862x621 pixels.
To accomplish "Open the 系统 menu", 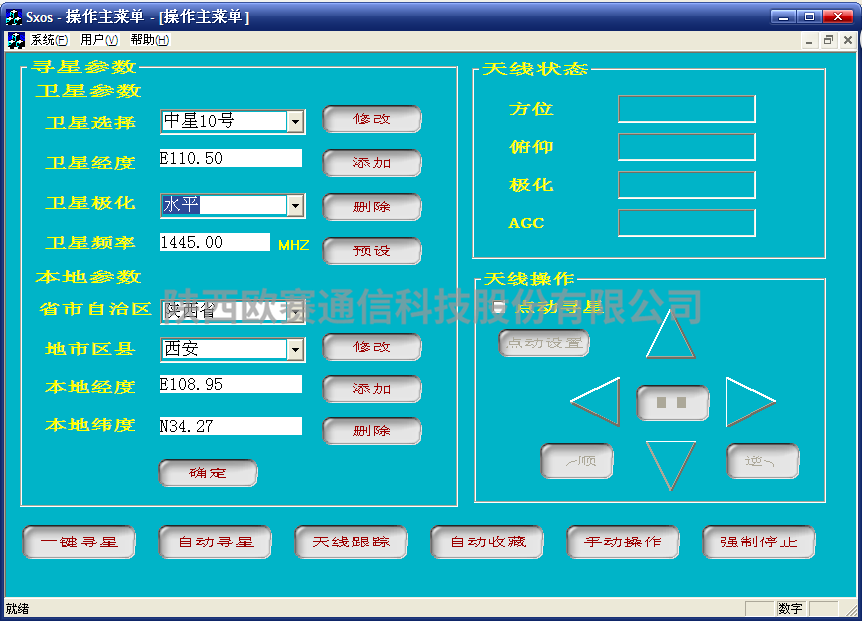I will pyautogui.click(x=49, y=40).
